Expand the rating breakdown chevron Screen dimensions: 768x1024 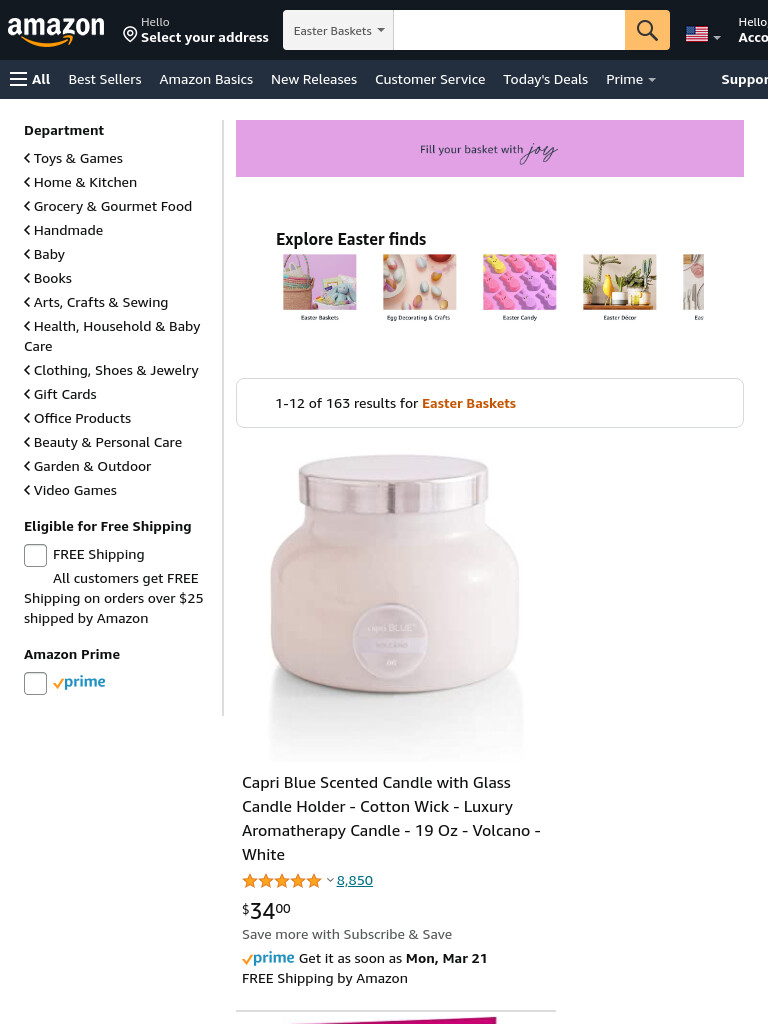coord(330,880)
